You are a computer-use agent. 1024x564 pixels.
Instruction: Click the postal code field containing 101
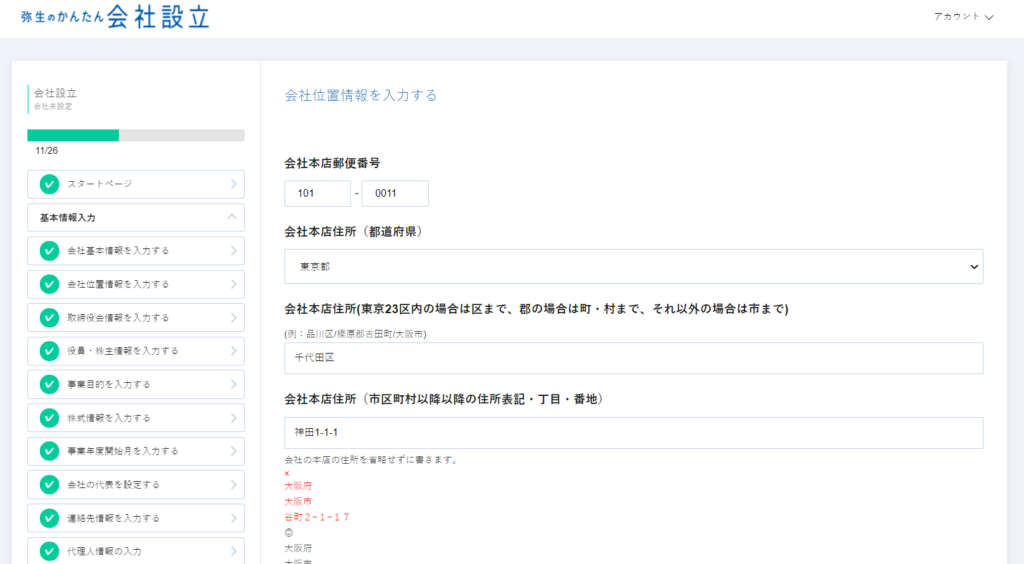(317, 193)
